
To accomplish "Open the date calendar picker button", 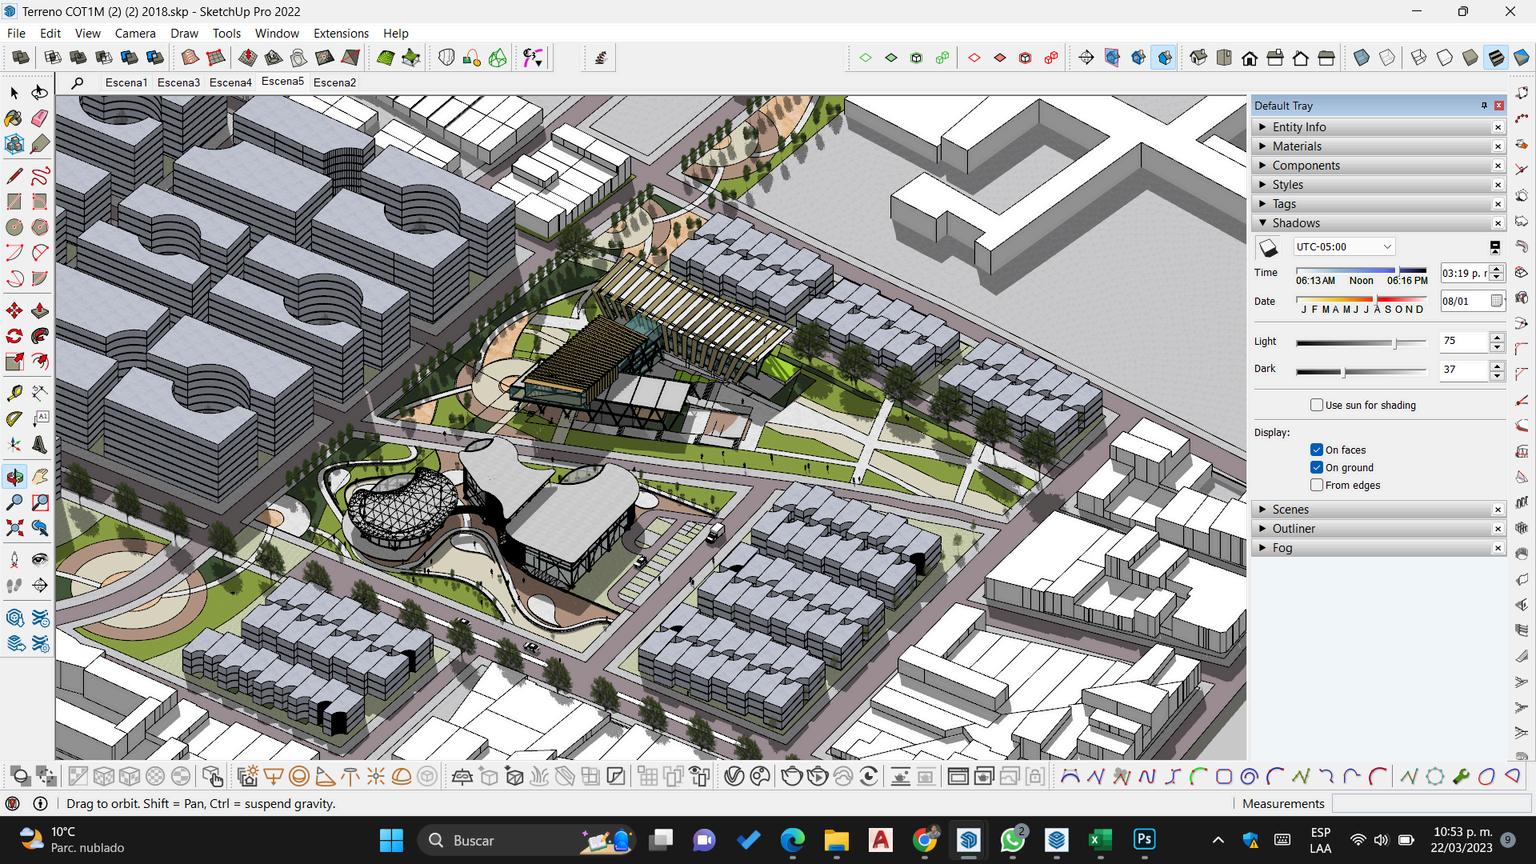I will (1496, 301).
